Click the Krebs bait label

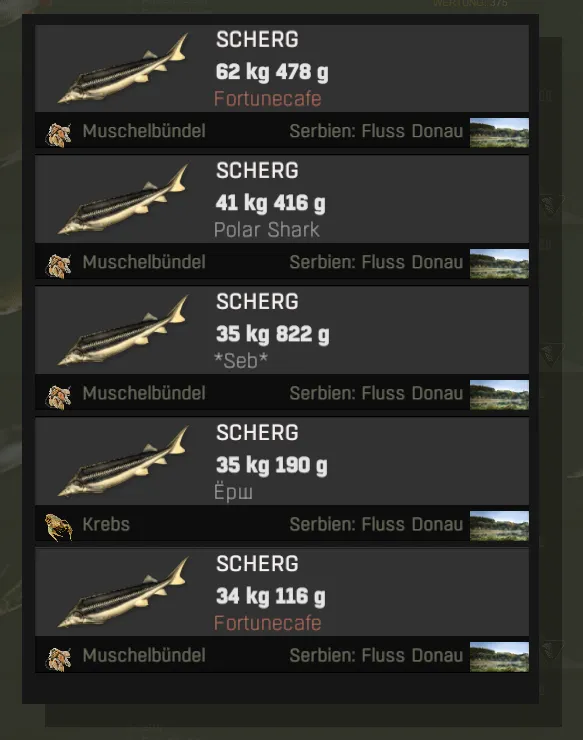(106, 524)
